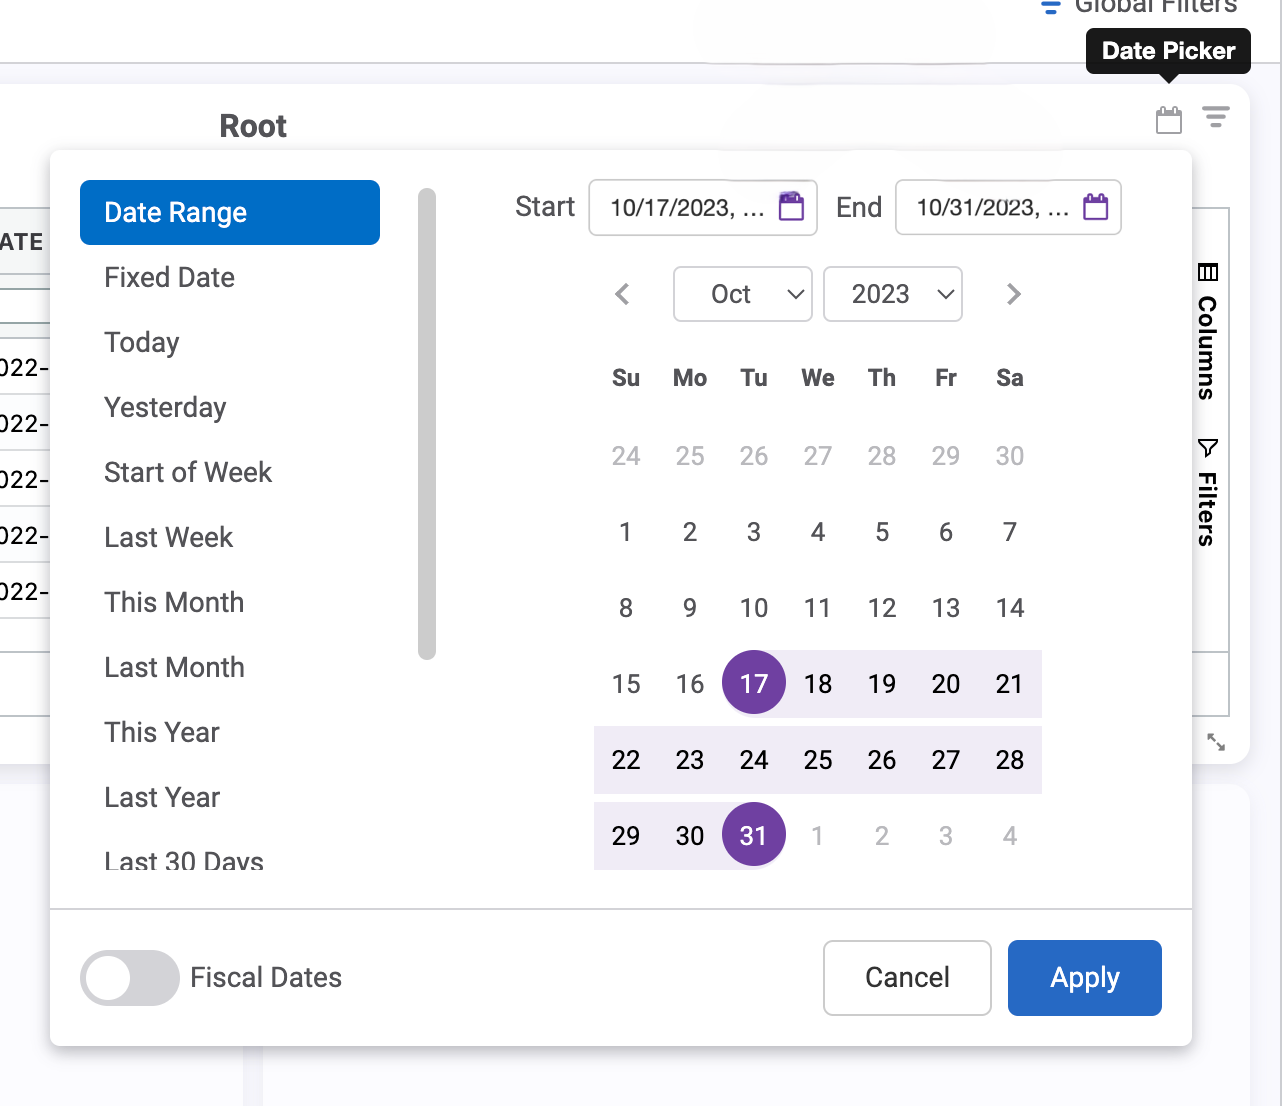Select the Date Range option
1282x1106 pixels.
[x=229, y=212]
